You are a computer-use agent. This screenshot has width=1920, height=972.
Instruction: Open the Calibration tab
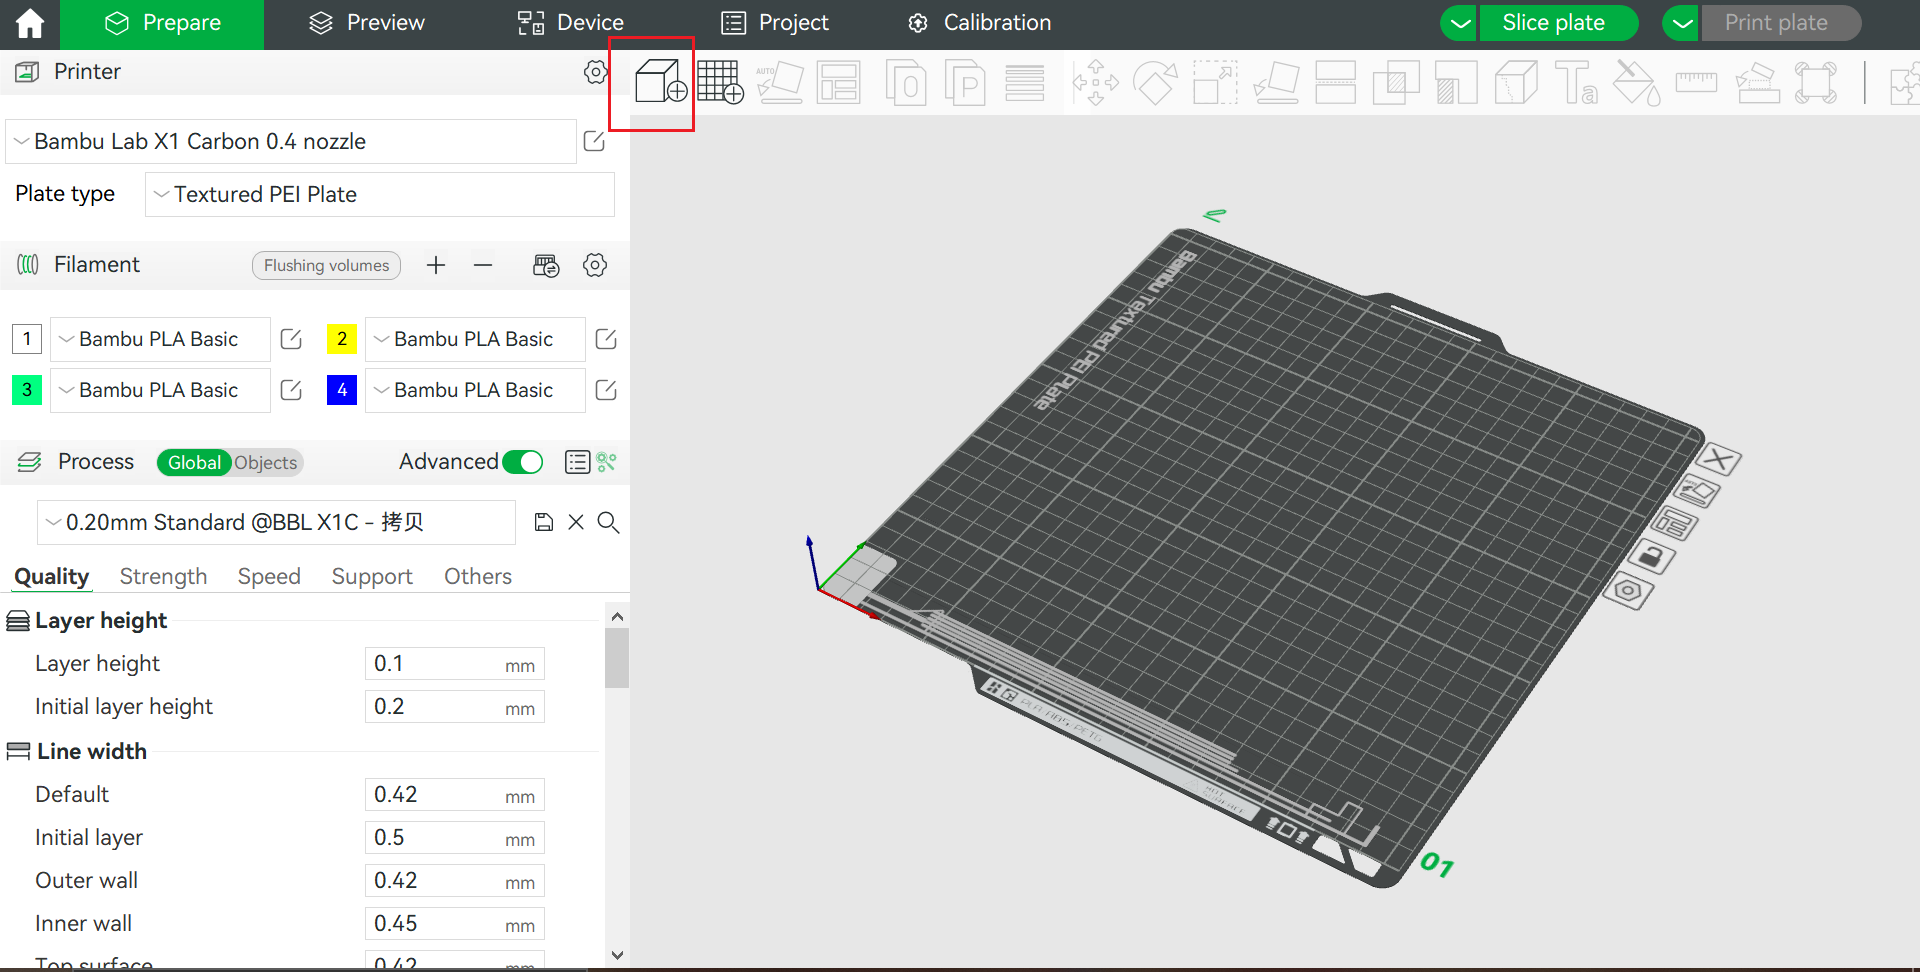point(979,23)
